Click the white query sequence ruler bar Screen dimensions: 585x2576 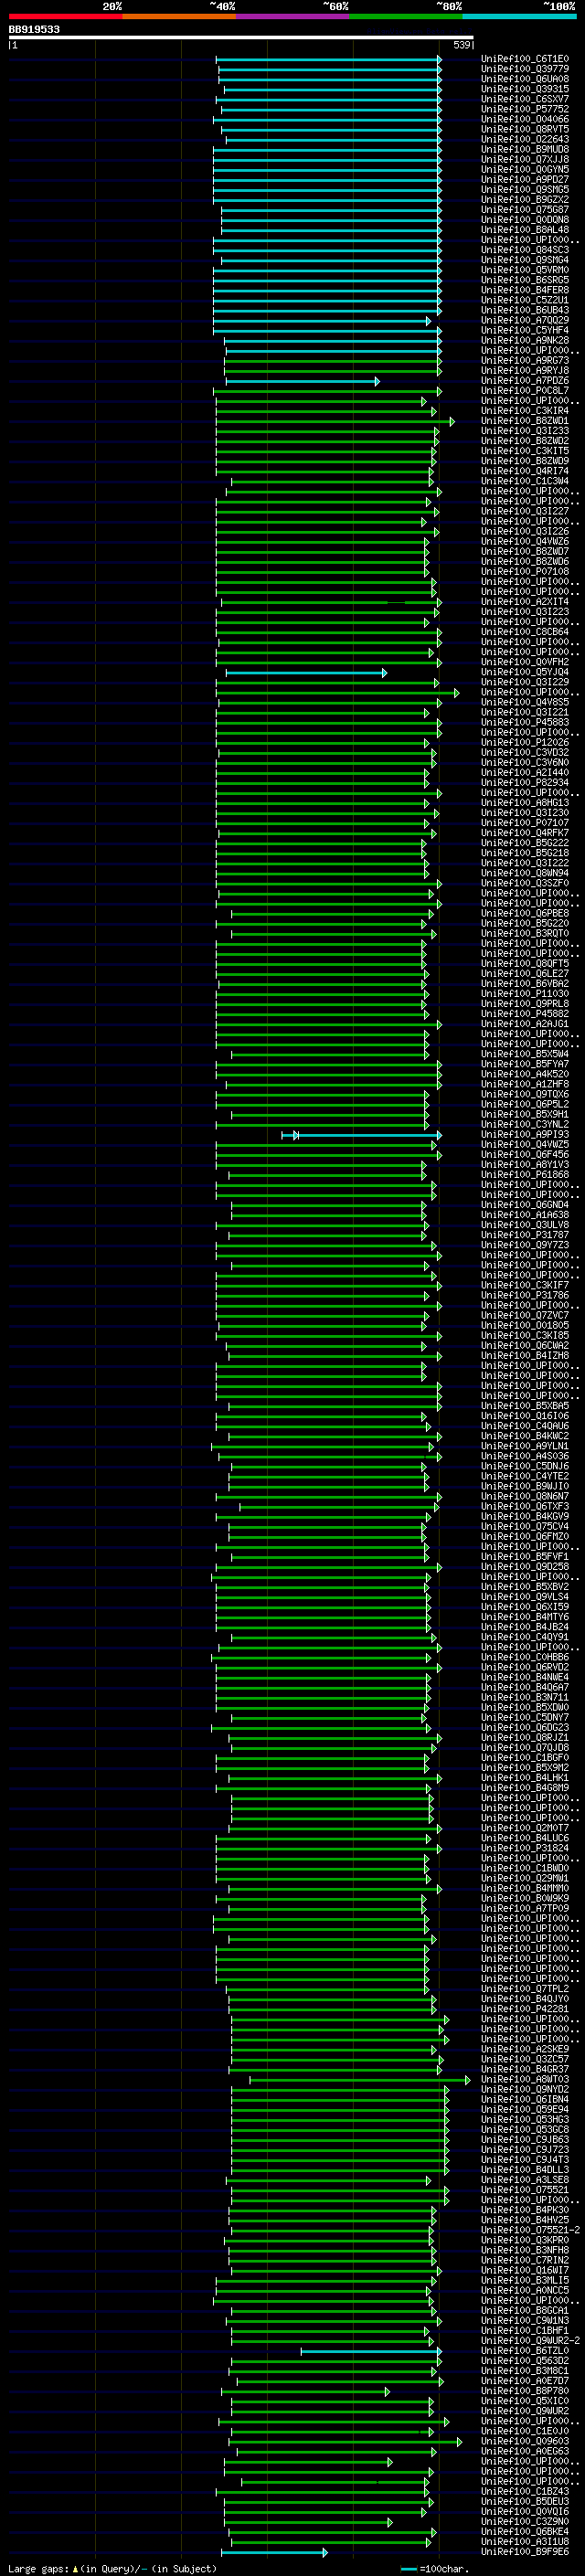tap(241, 37)
